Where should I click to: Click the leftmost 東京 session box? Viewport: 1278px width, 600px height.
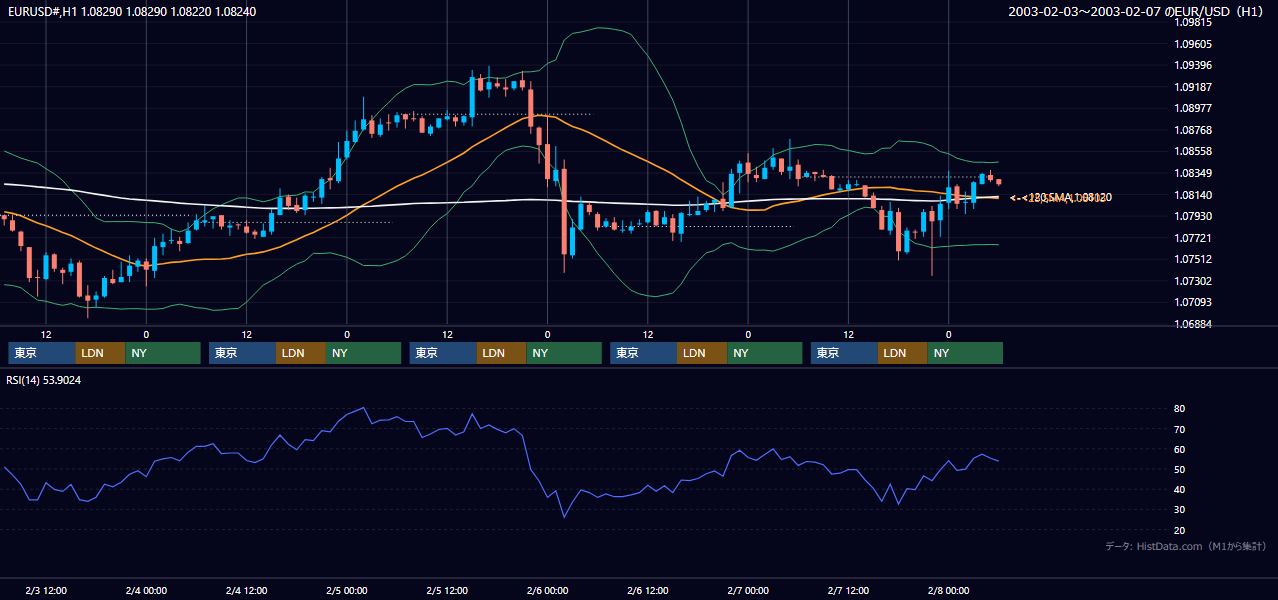[41, 353]
